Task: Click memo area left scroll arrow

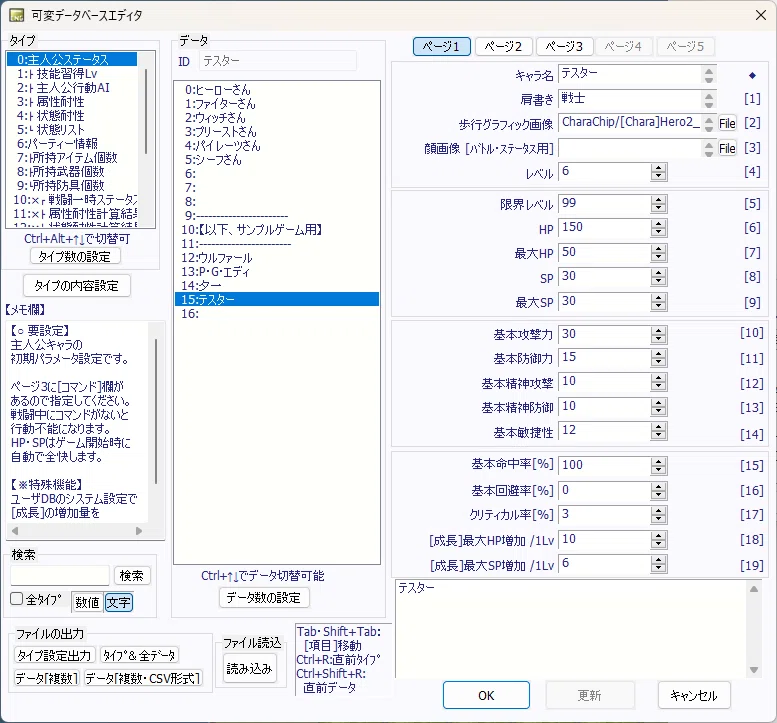Action: coord(15,531)
